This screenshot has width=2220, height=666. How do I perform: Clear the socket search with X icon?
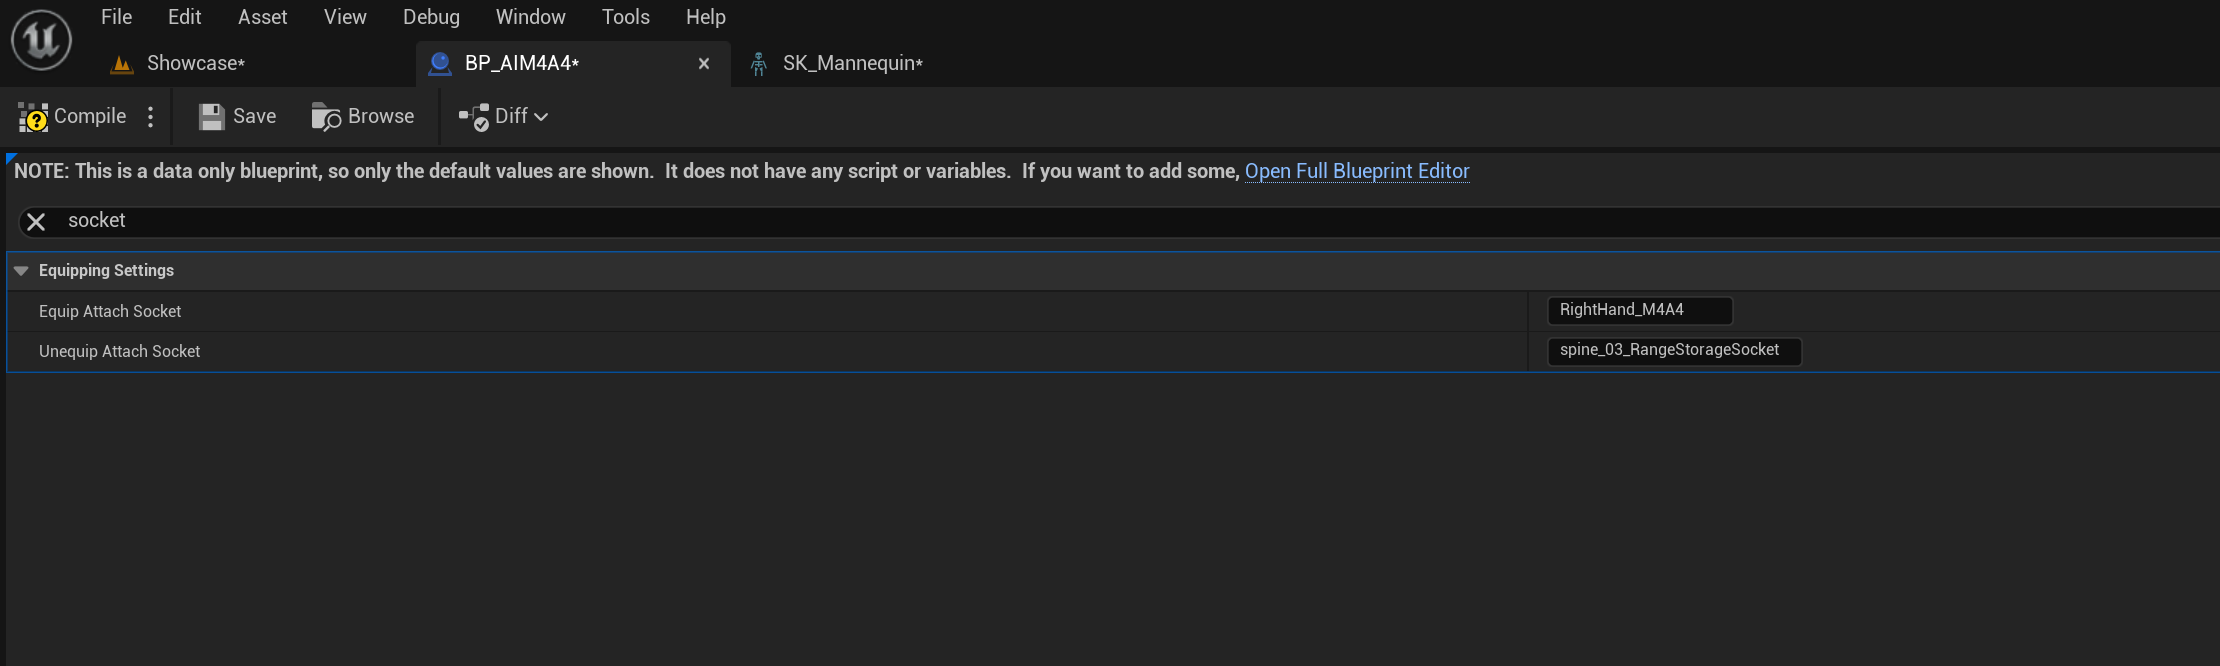36,221
